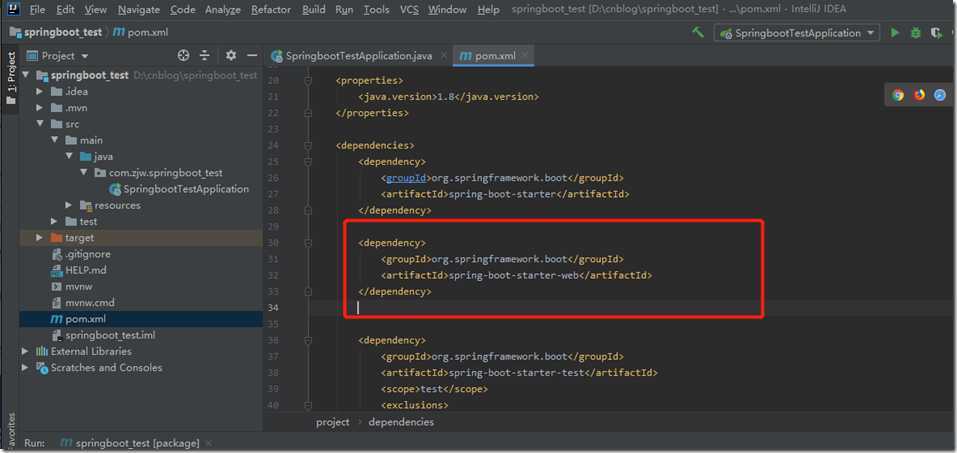Collapse all nodes in Project panel
Screen dimensions: 957x453
[x=205, y=56]
